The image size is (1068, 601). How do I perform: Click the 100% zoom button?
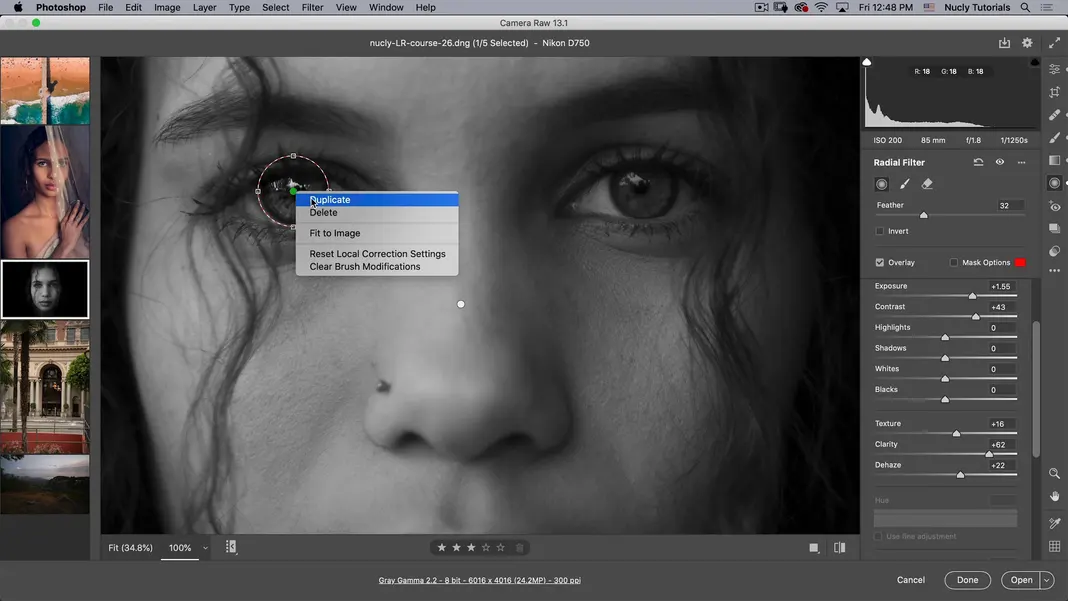point(180,548)
